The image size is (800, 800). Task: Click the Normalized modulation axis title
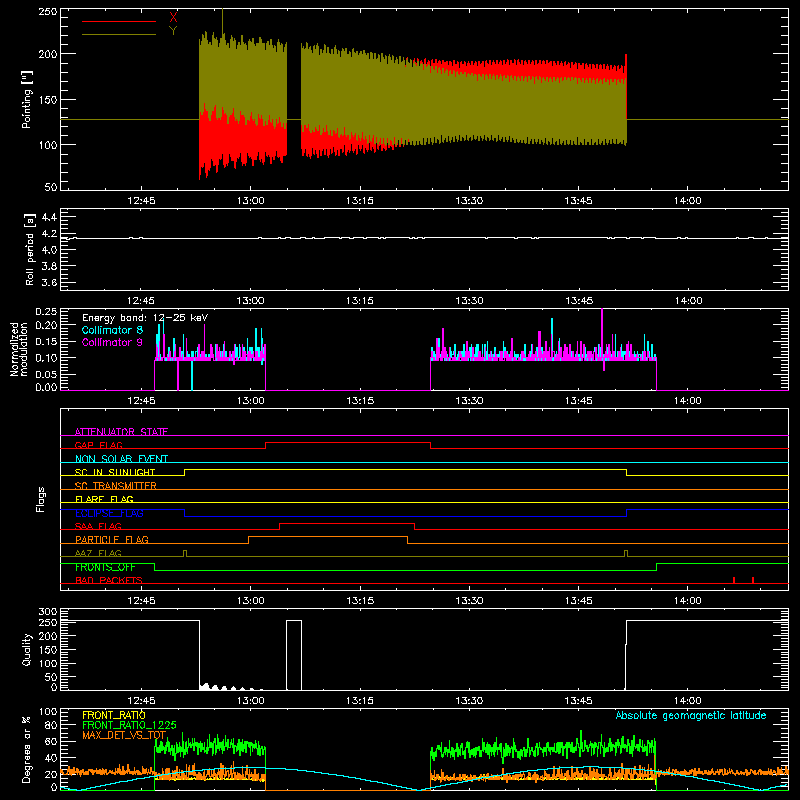point(18,349)
